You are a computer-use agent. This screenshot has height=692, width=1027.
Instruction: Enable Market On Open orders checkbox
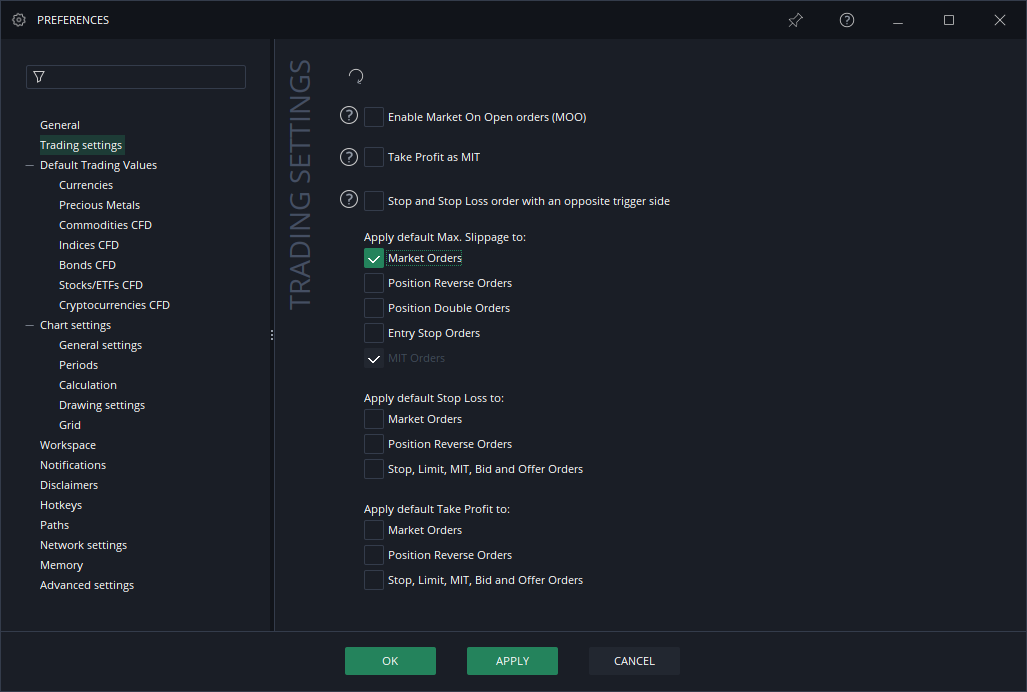pyautogui.click(x=374, y=117)
